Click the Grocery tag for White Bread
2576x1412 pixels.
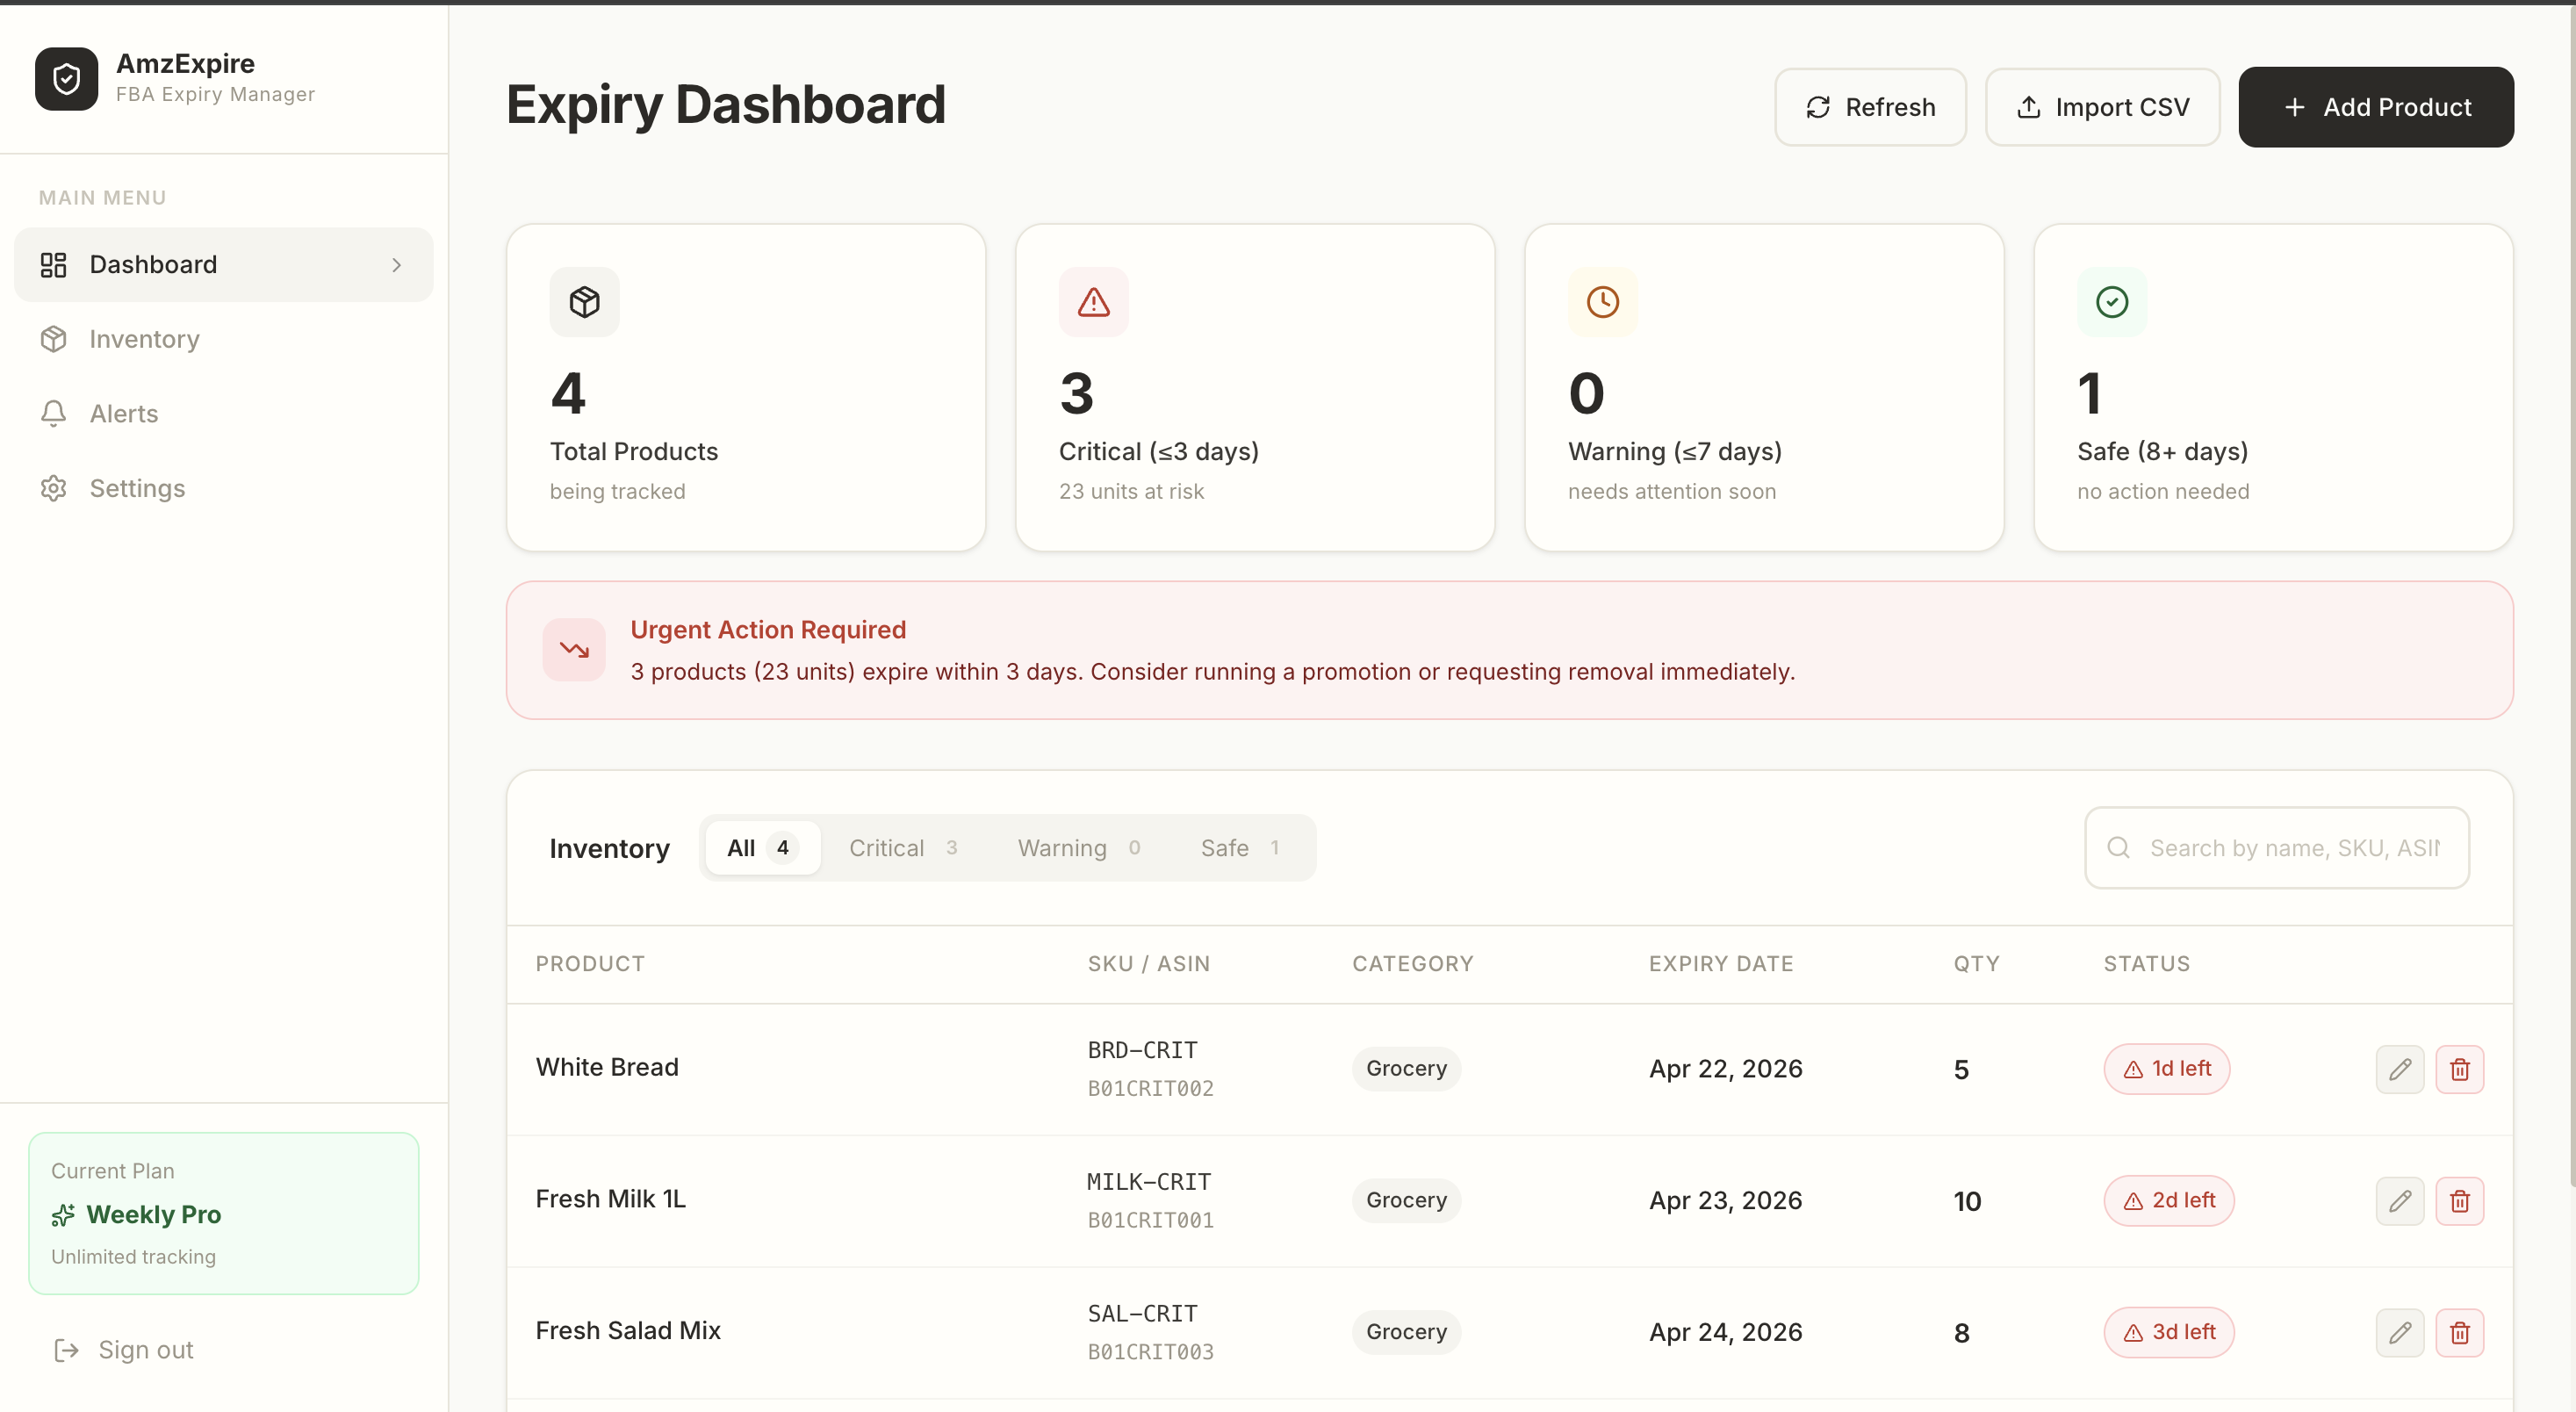[1406, 1069]
